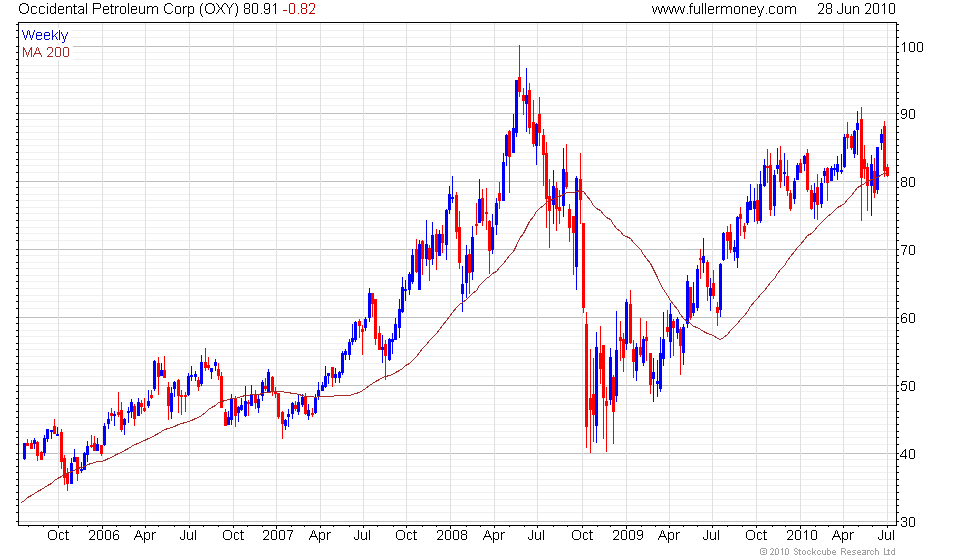Click the 100 price axis label
The width and height of the screenshot is (980, 560).
click(912, 47)
